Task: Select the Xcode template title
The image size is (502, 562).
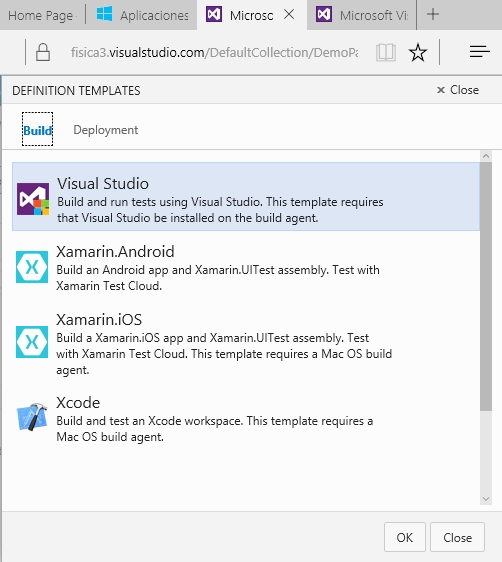Action: [78, 403]
